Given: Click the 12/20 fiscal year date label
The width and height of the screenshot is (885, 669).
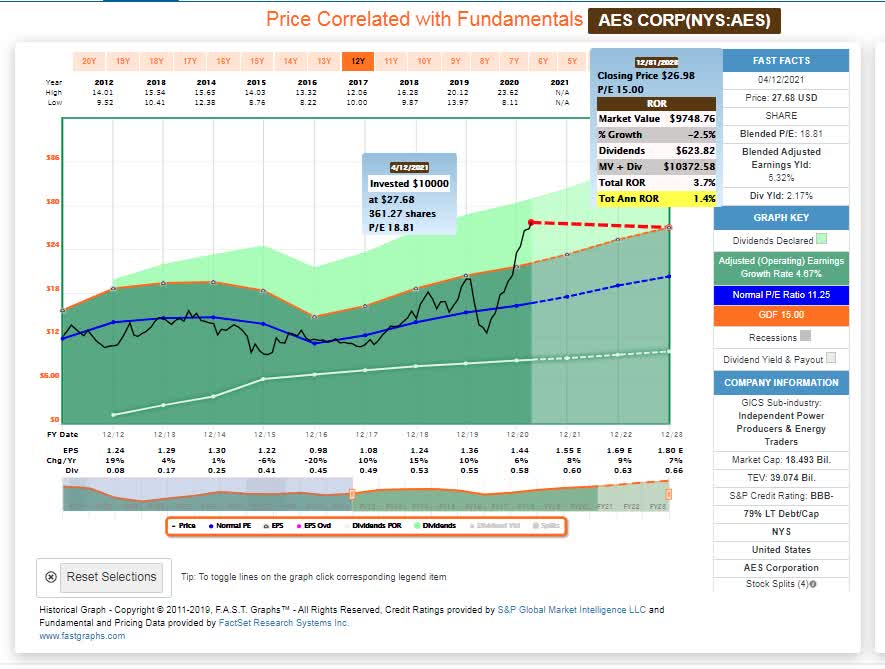Looking at the screenshot, I should coord(518,435).
